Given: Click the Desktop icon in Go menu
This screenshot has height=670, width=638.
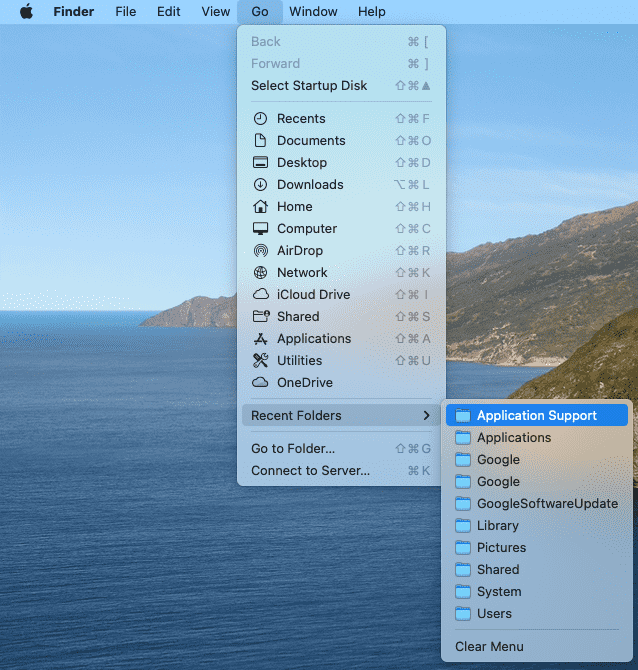Looking at the screenshot, I should pos(260,162).
